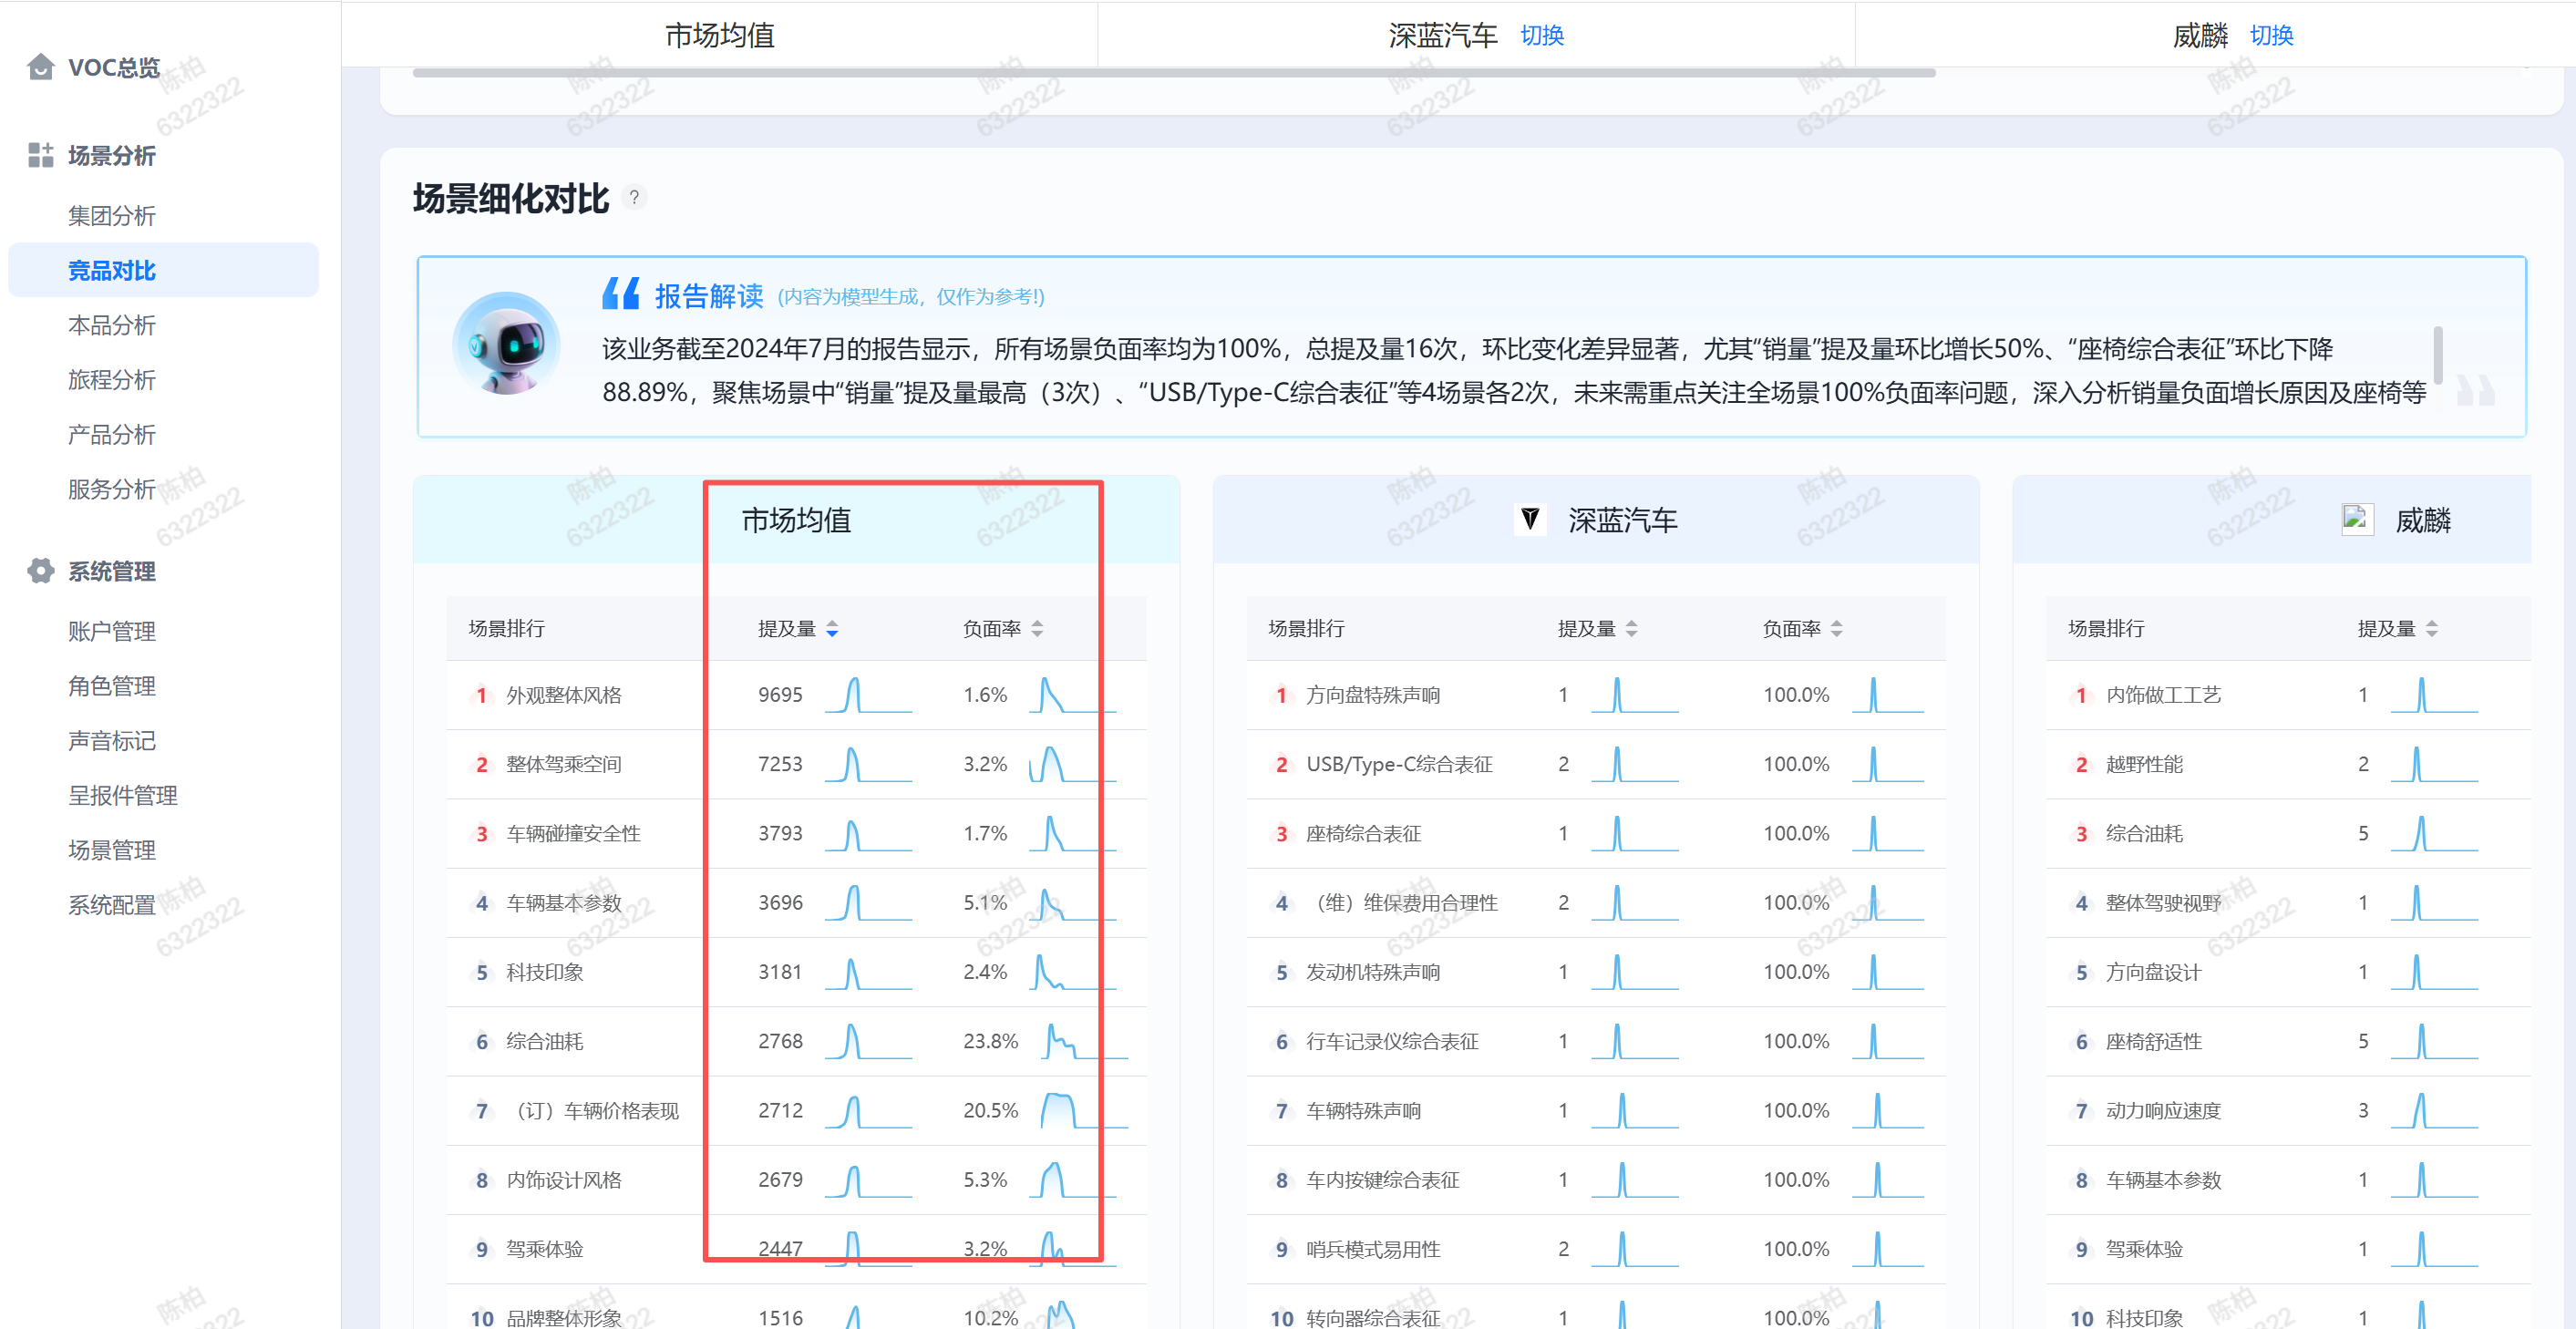The image size is (2576, 1329).
Task: Collapse the 场景分析 menu group
Action: click(x=112, y=155)
